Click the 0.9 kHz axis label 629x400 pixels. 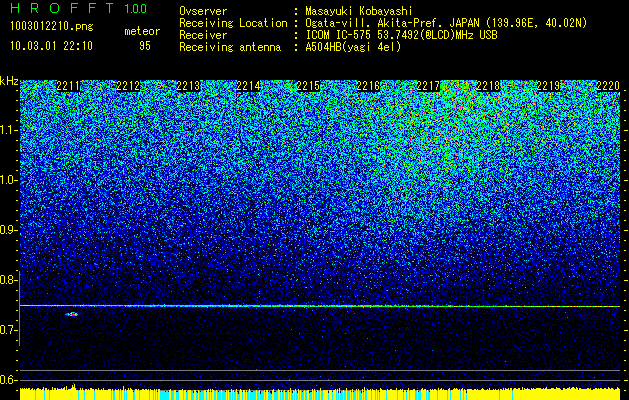[x=8, y=230]
